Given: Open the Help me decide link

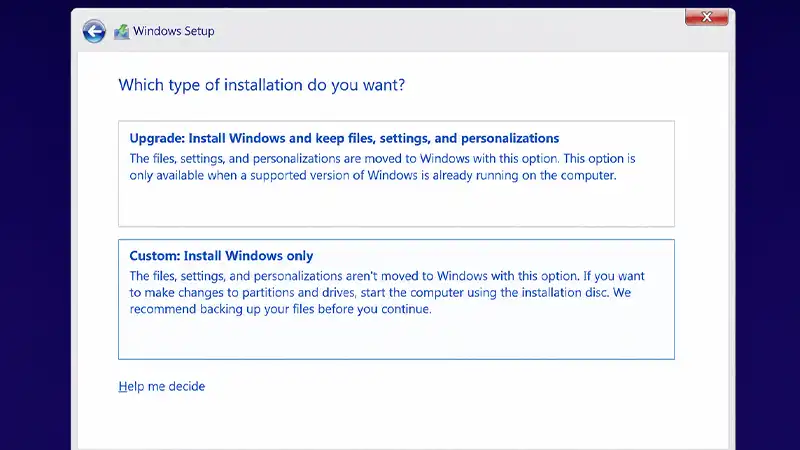Looking at the screenshot, I should coord(162,386).
